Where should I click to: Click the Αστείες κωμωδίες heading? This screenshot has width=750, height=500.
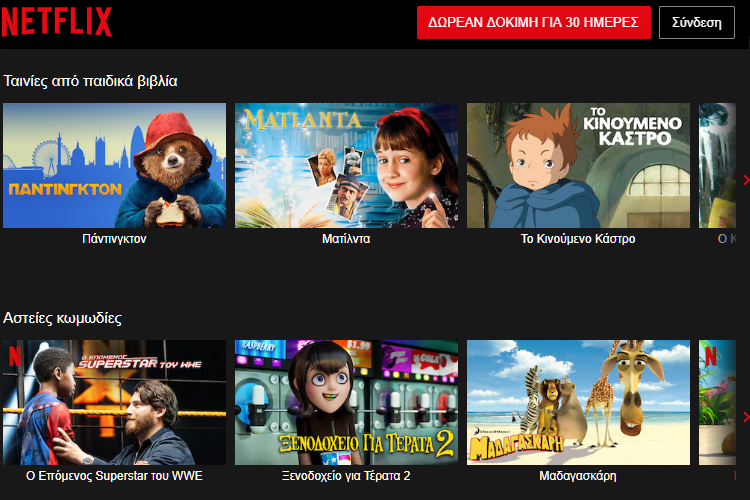click(63, 318)
